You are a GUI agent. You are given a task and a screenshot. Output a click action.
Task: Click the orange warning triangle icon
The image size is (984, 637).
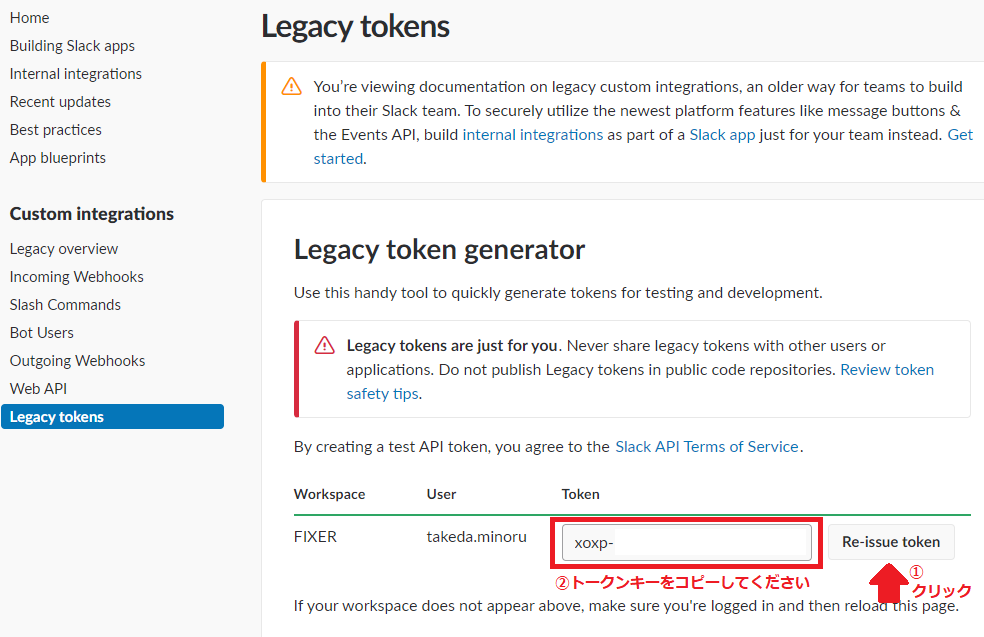click(x=291, y=86)
